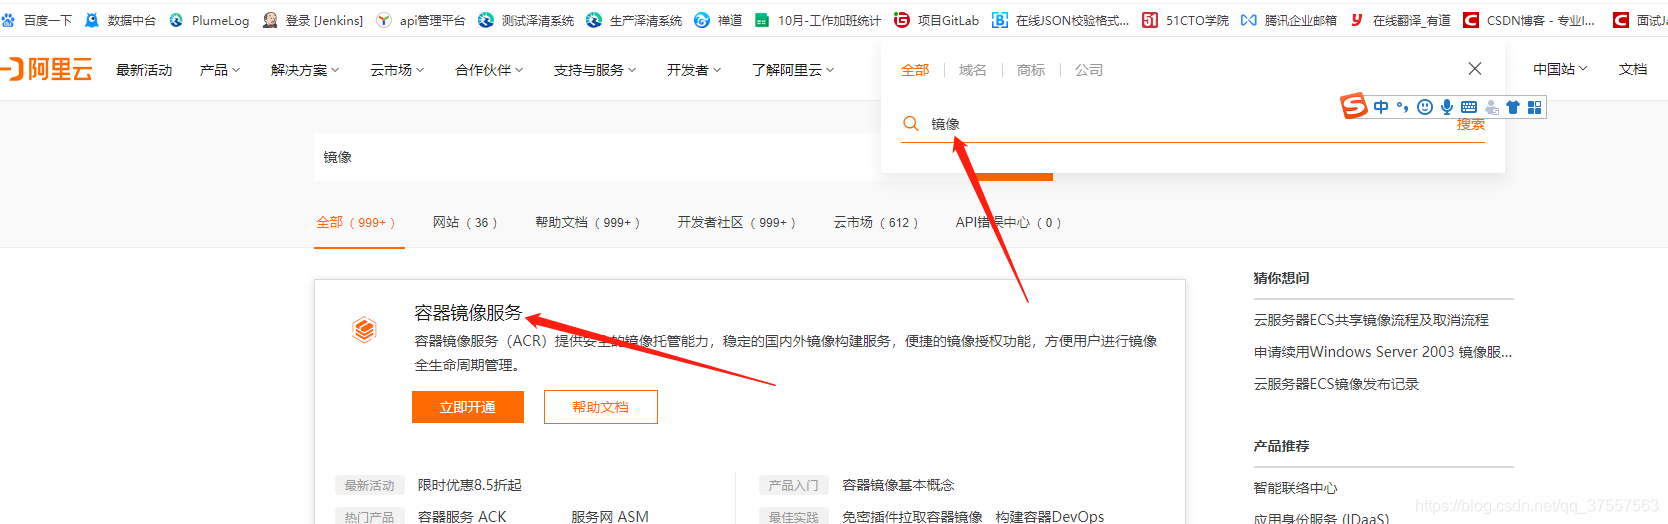The height and width of the screenshot is (524, 1668).
Task: Open the CSDN博客 bookmark
Action: tap(1530, 20)
